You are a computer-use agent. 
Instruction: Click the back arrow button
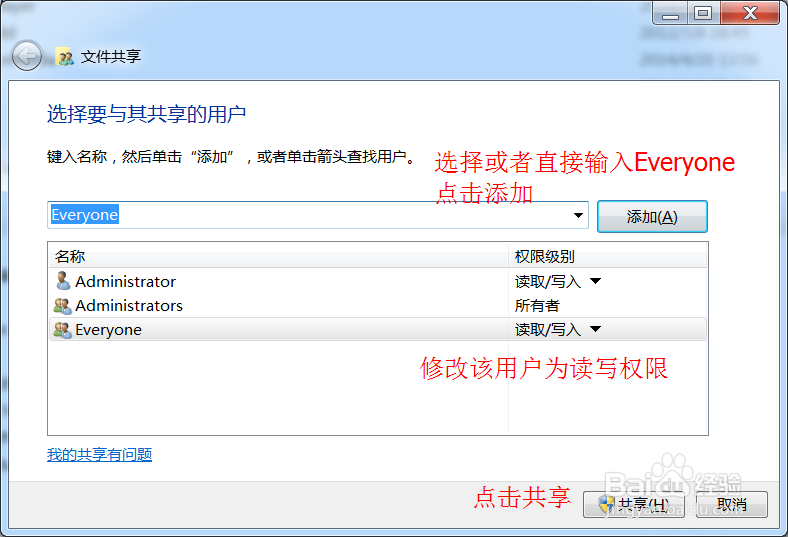(x=27, y=56)
